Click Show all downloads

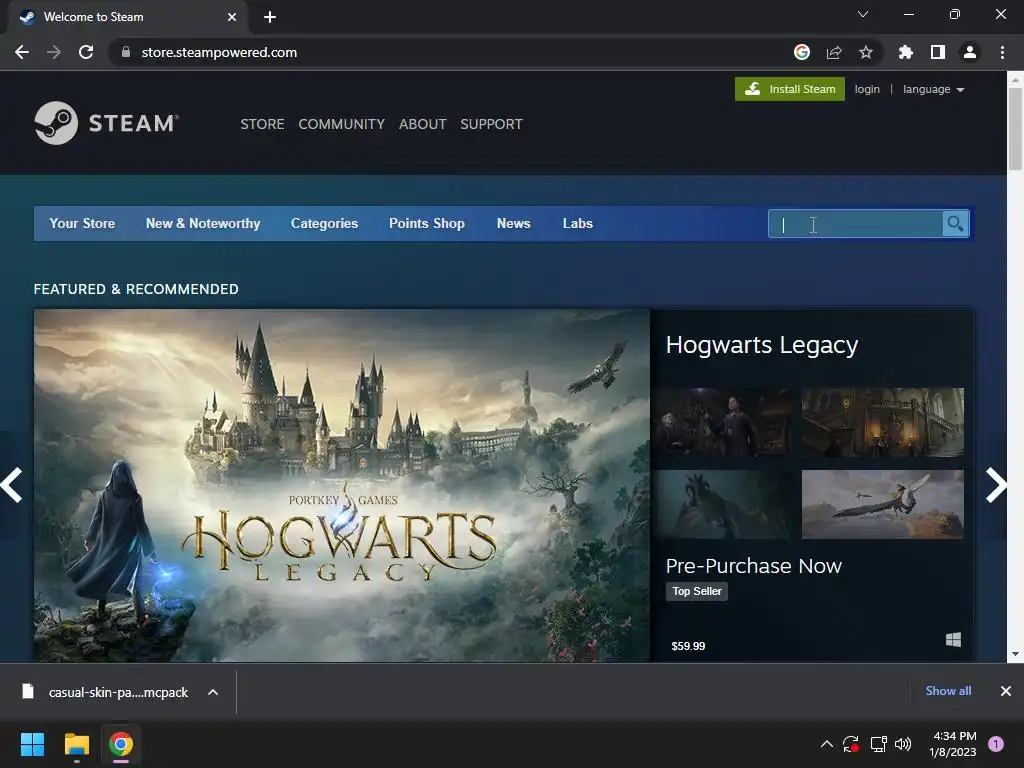pyautogui.click(x=948, y=691)
